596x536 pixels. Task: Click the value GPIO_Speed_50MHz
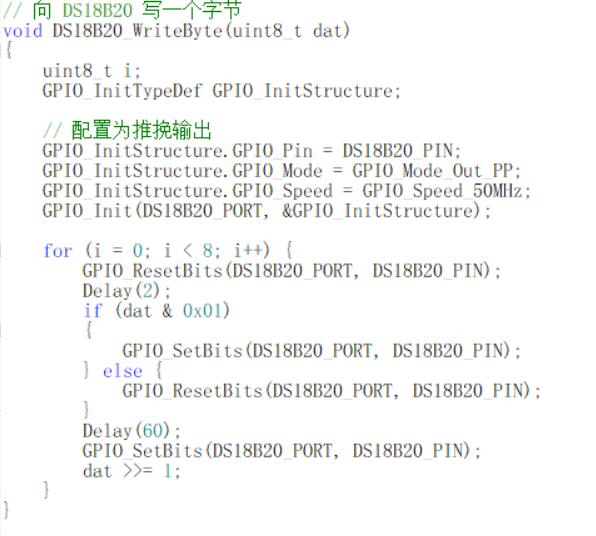(x=442, y=191)
